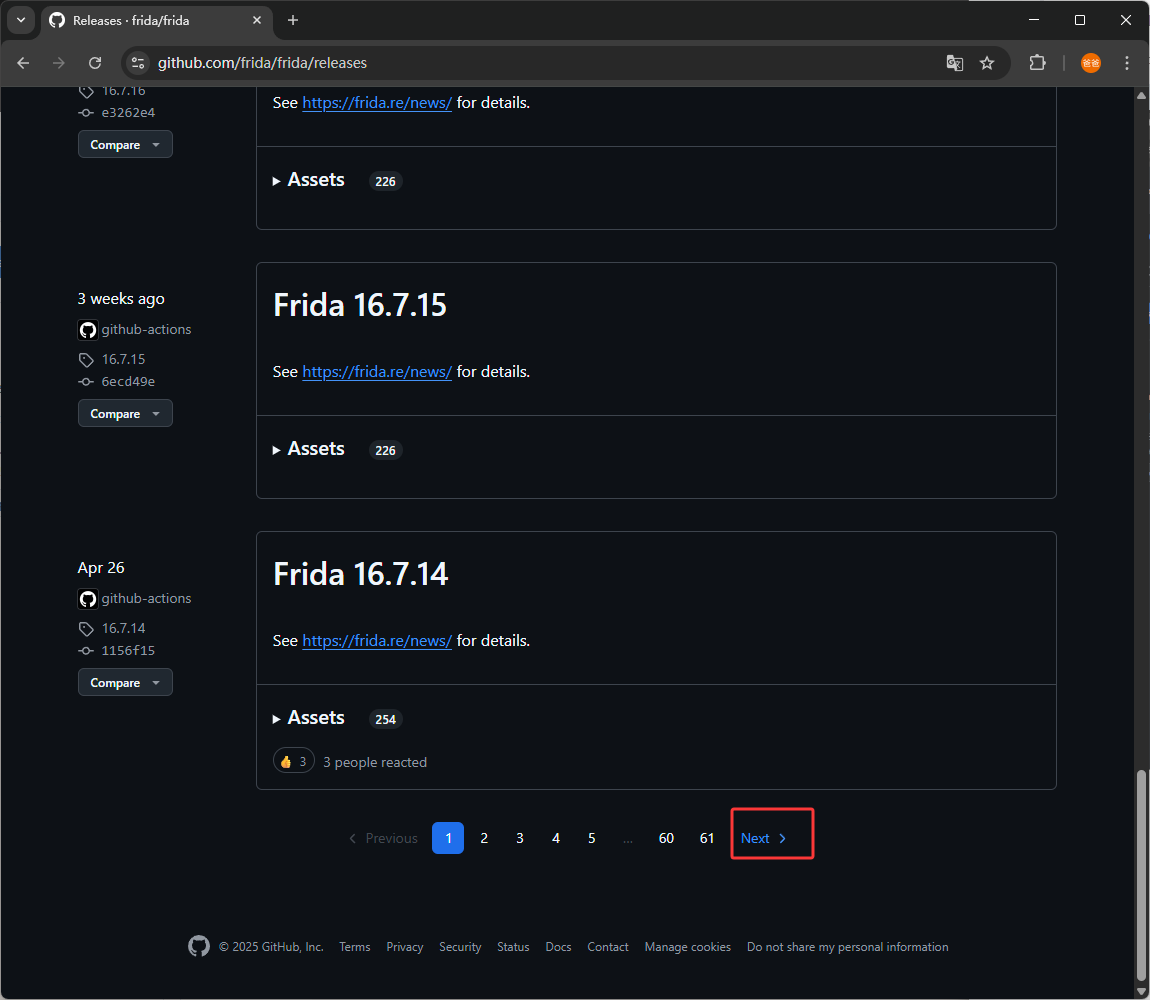This screenshot has width=1150, height=1000.
Task: Open frida.re/news link under Frida 16.7.14
Action: point(377,640)
